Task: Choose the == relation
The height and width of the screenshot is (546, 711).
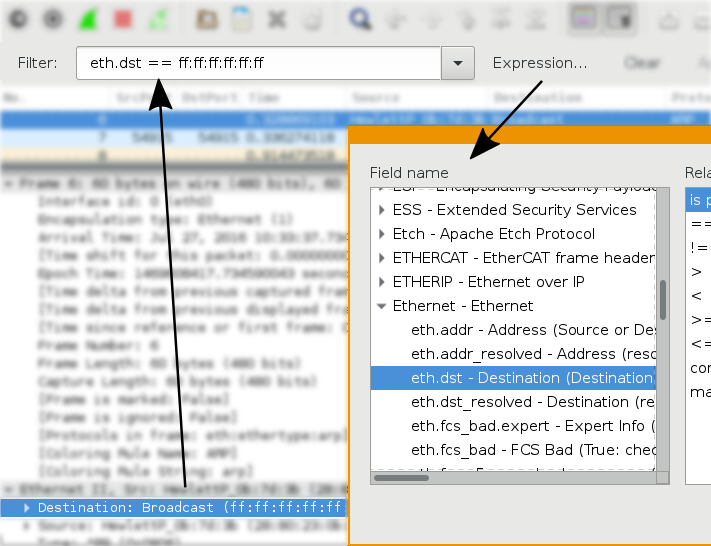Action: click(700, 224)
